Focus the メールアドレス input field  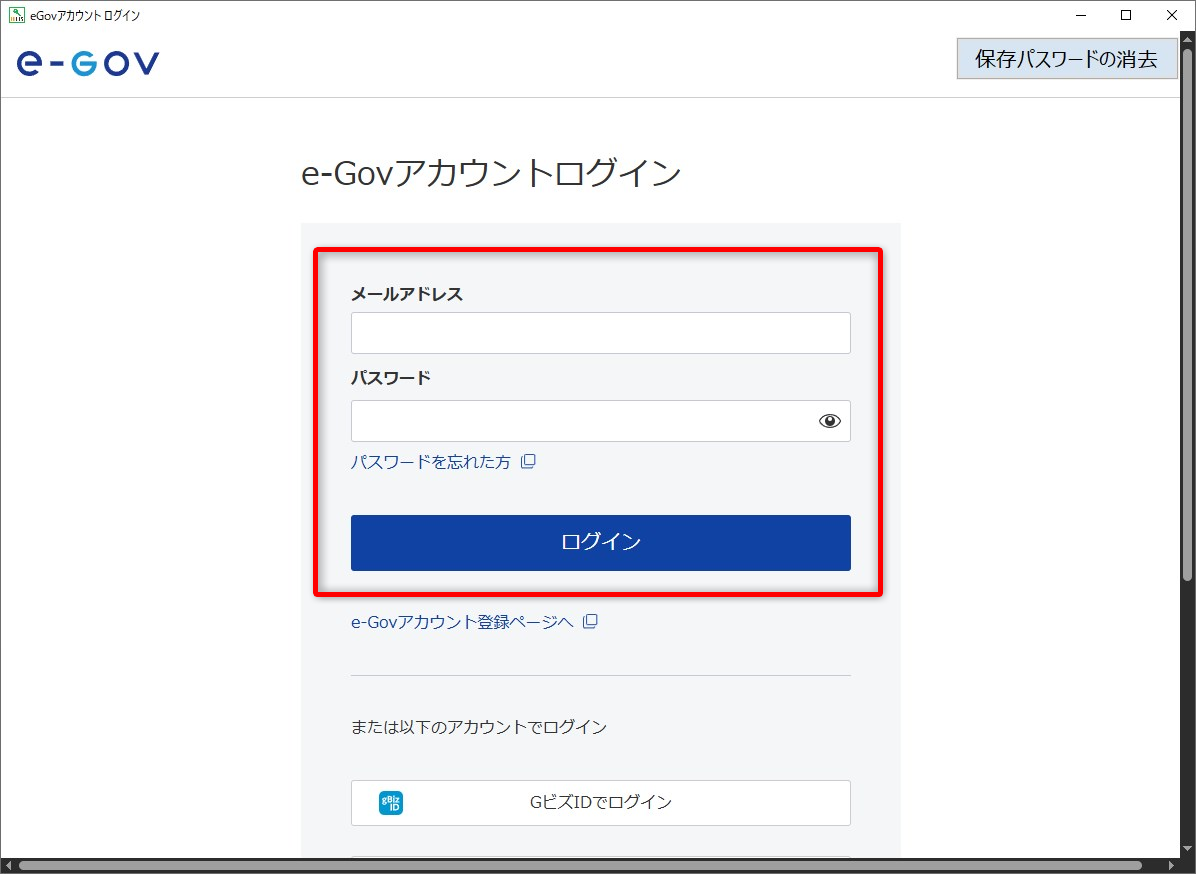click(600, 333)
